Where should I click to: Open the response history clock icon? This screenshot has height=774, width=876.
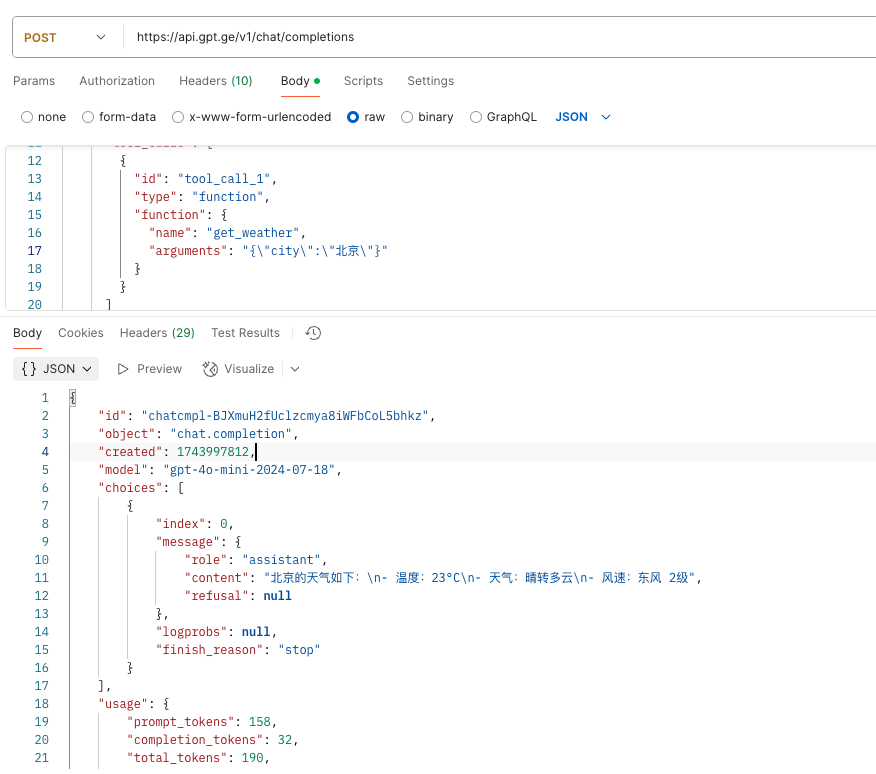pyautogui.click(x=313, y=333)
